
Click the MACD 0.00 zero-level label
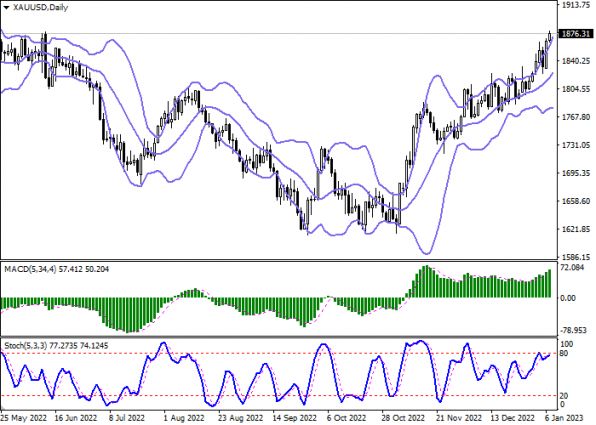(x=568, y=298)
